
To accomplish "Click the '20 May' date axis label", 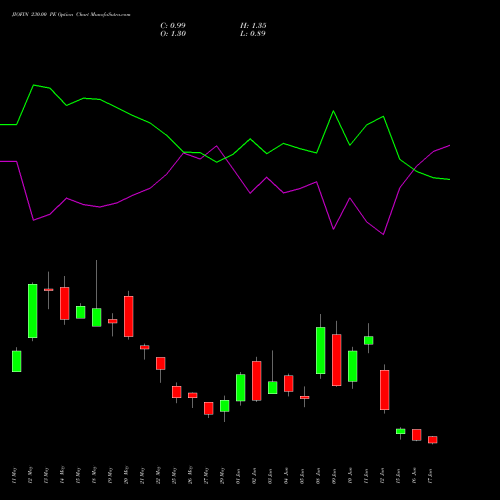I will click(x=127, y=475).
